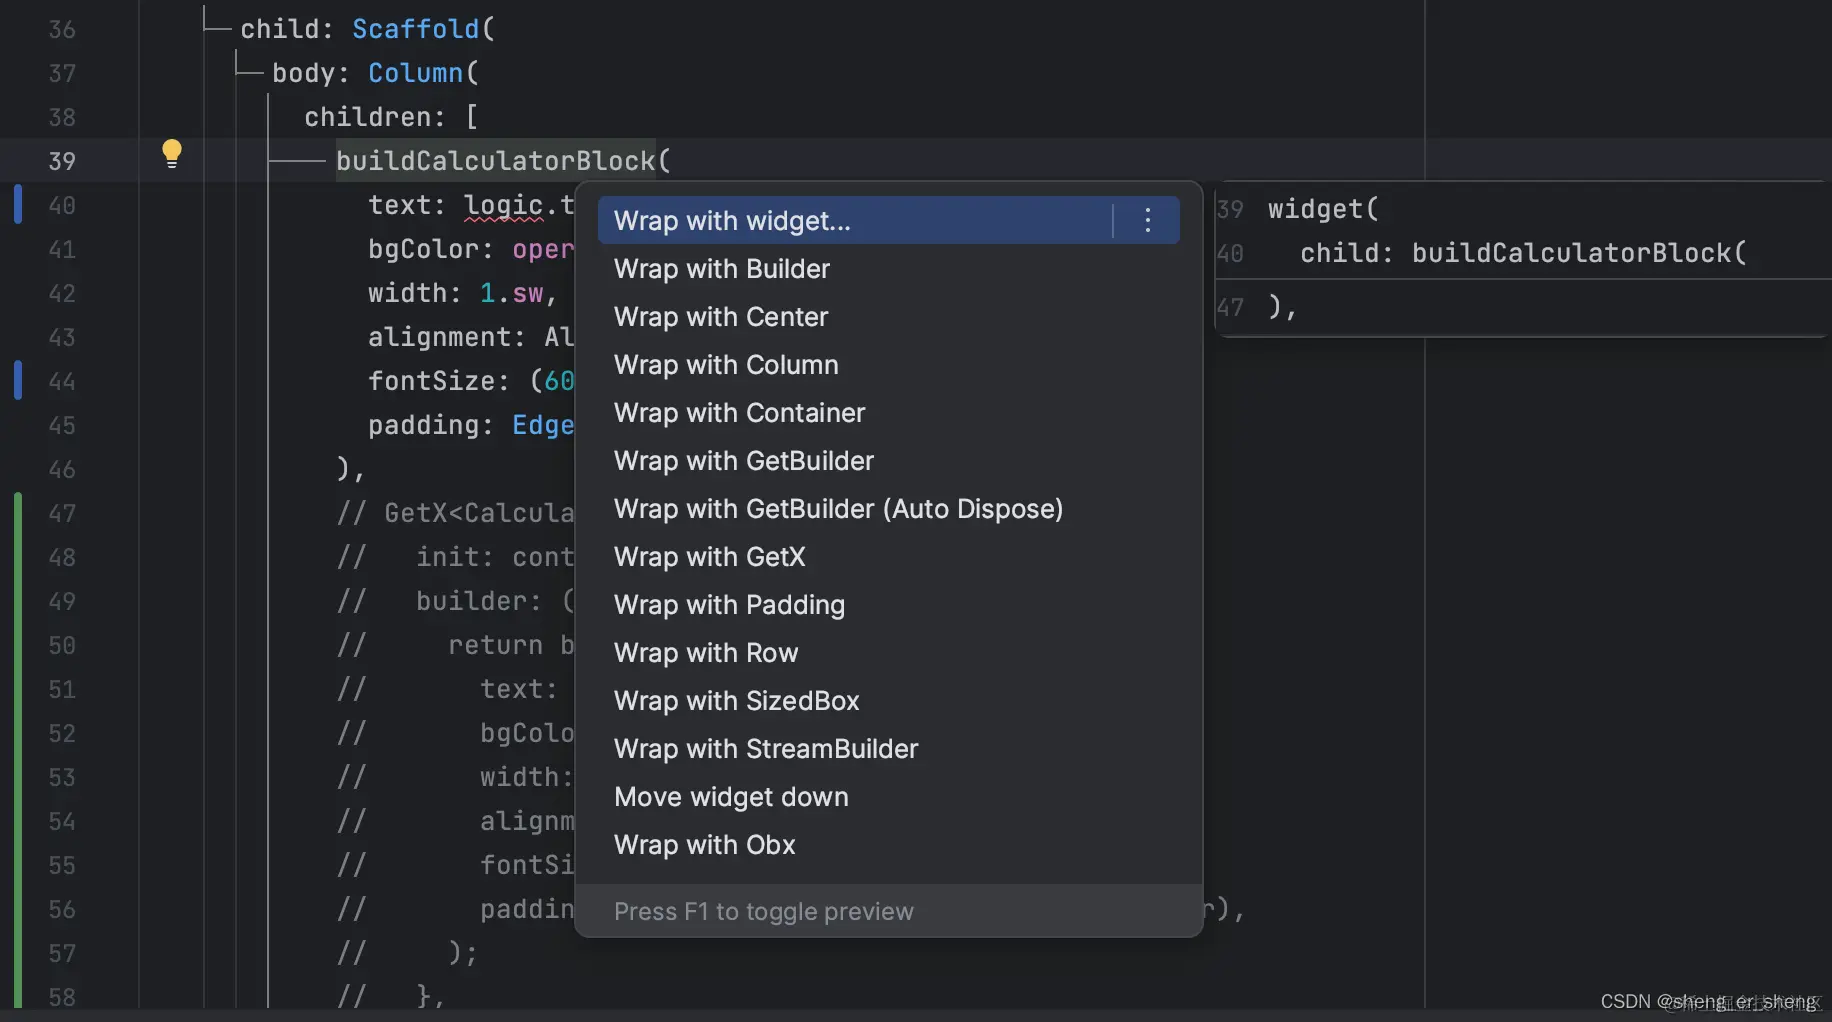Pick Wrap with SizedBox

pos(736,701)
